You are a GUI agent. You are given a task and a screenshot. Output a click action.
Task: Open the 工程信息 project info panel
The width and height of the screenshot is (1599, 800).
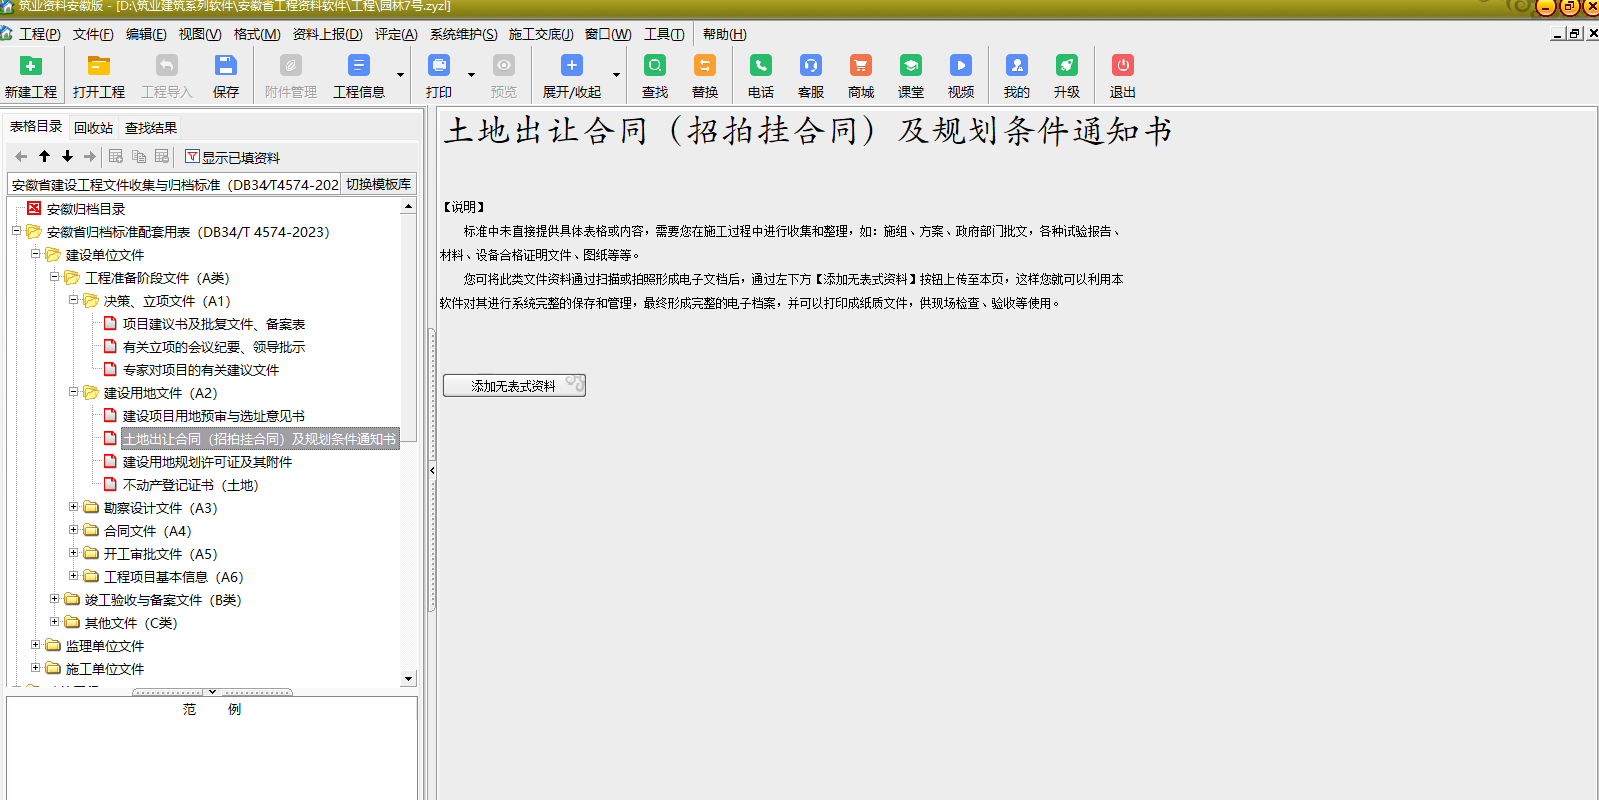pos(358,67)
